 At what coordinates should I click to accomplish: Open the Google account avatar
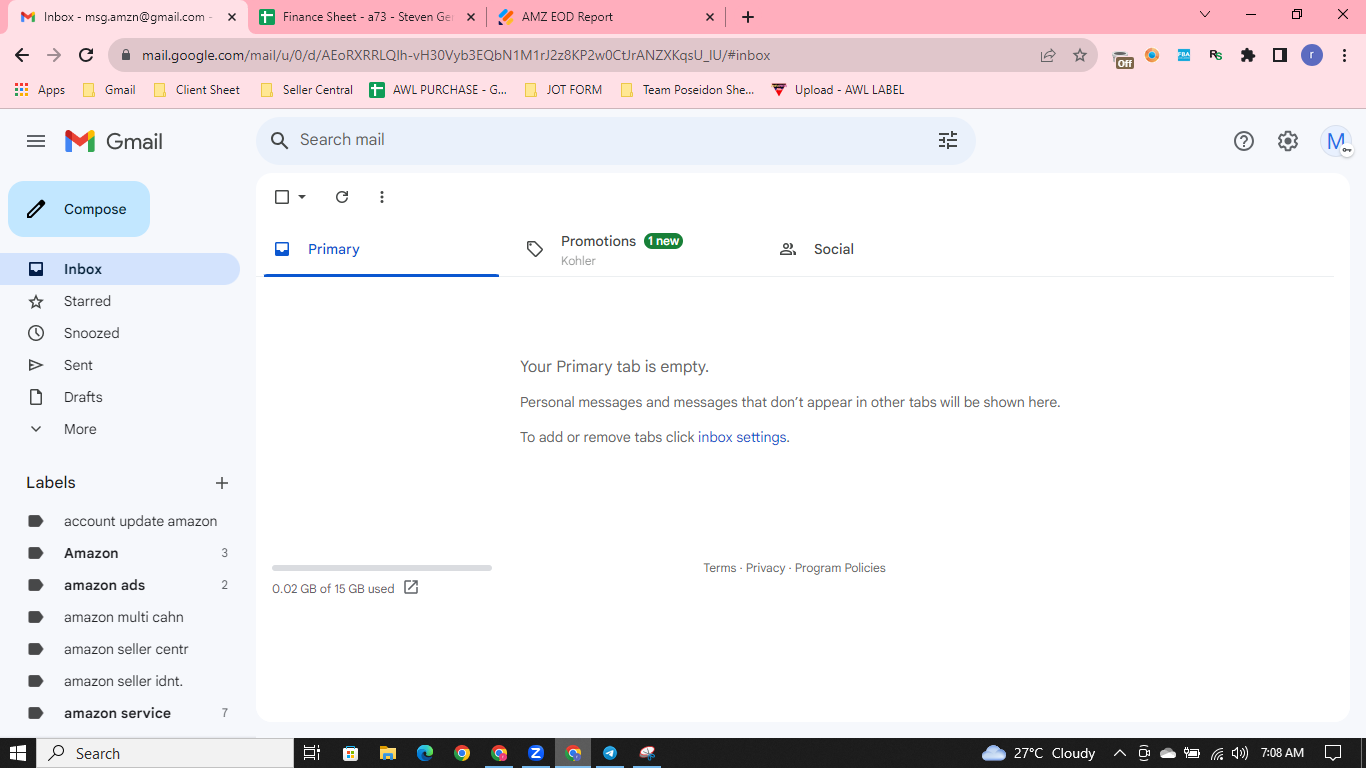coord(1336,141)
